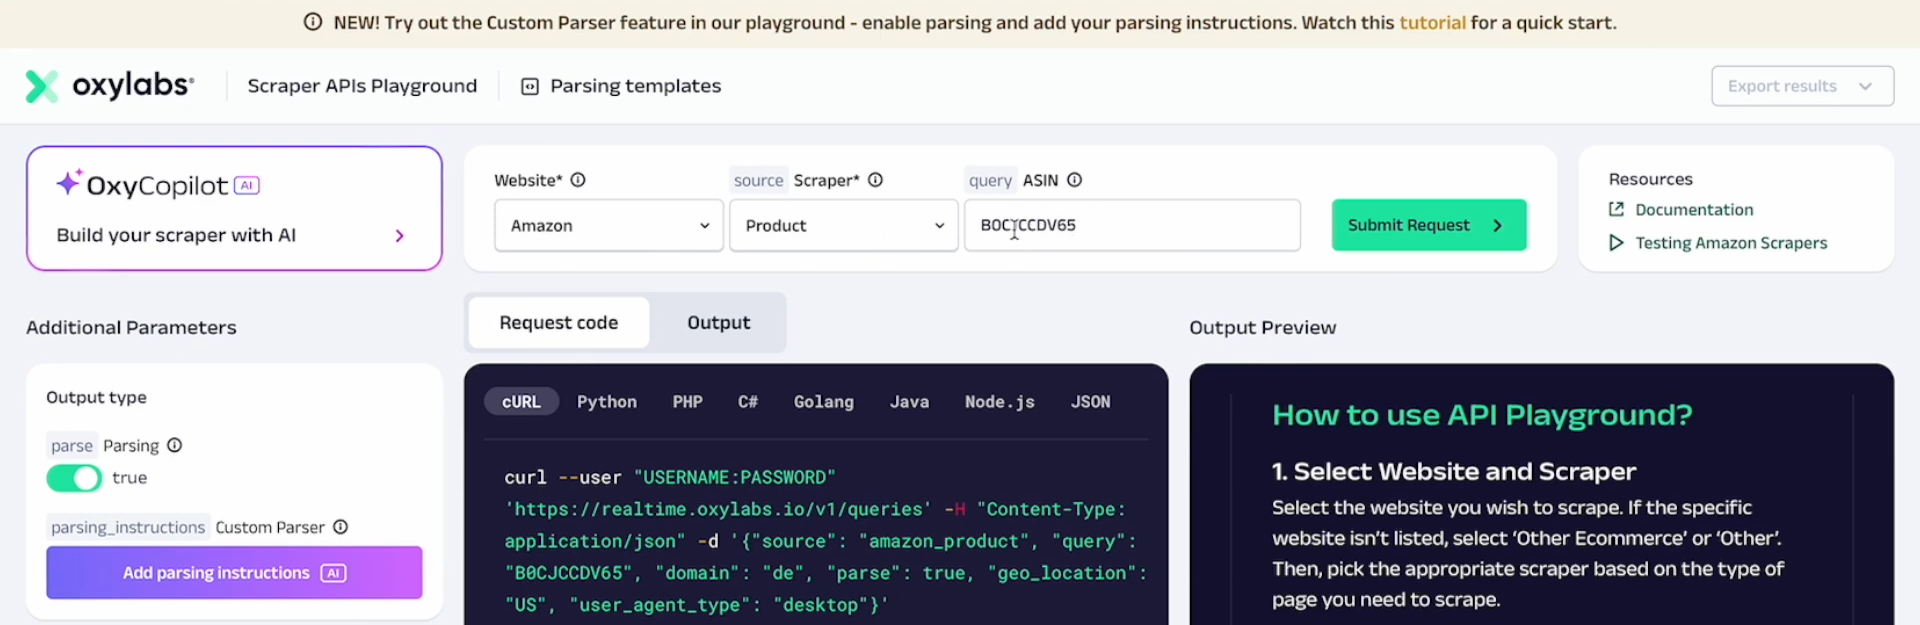Click the Parsing templates icon
1920x625 pixels.
tap(530, 87)
